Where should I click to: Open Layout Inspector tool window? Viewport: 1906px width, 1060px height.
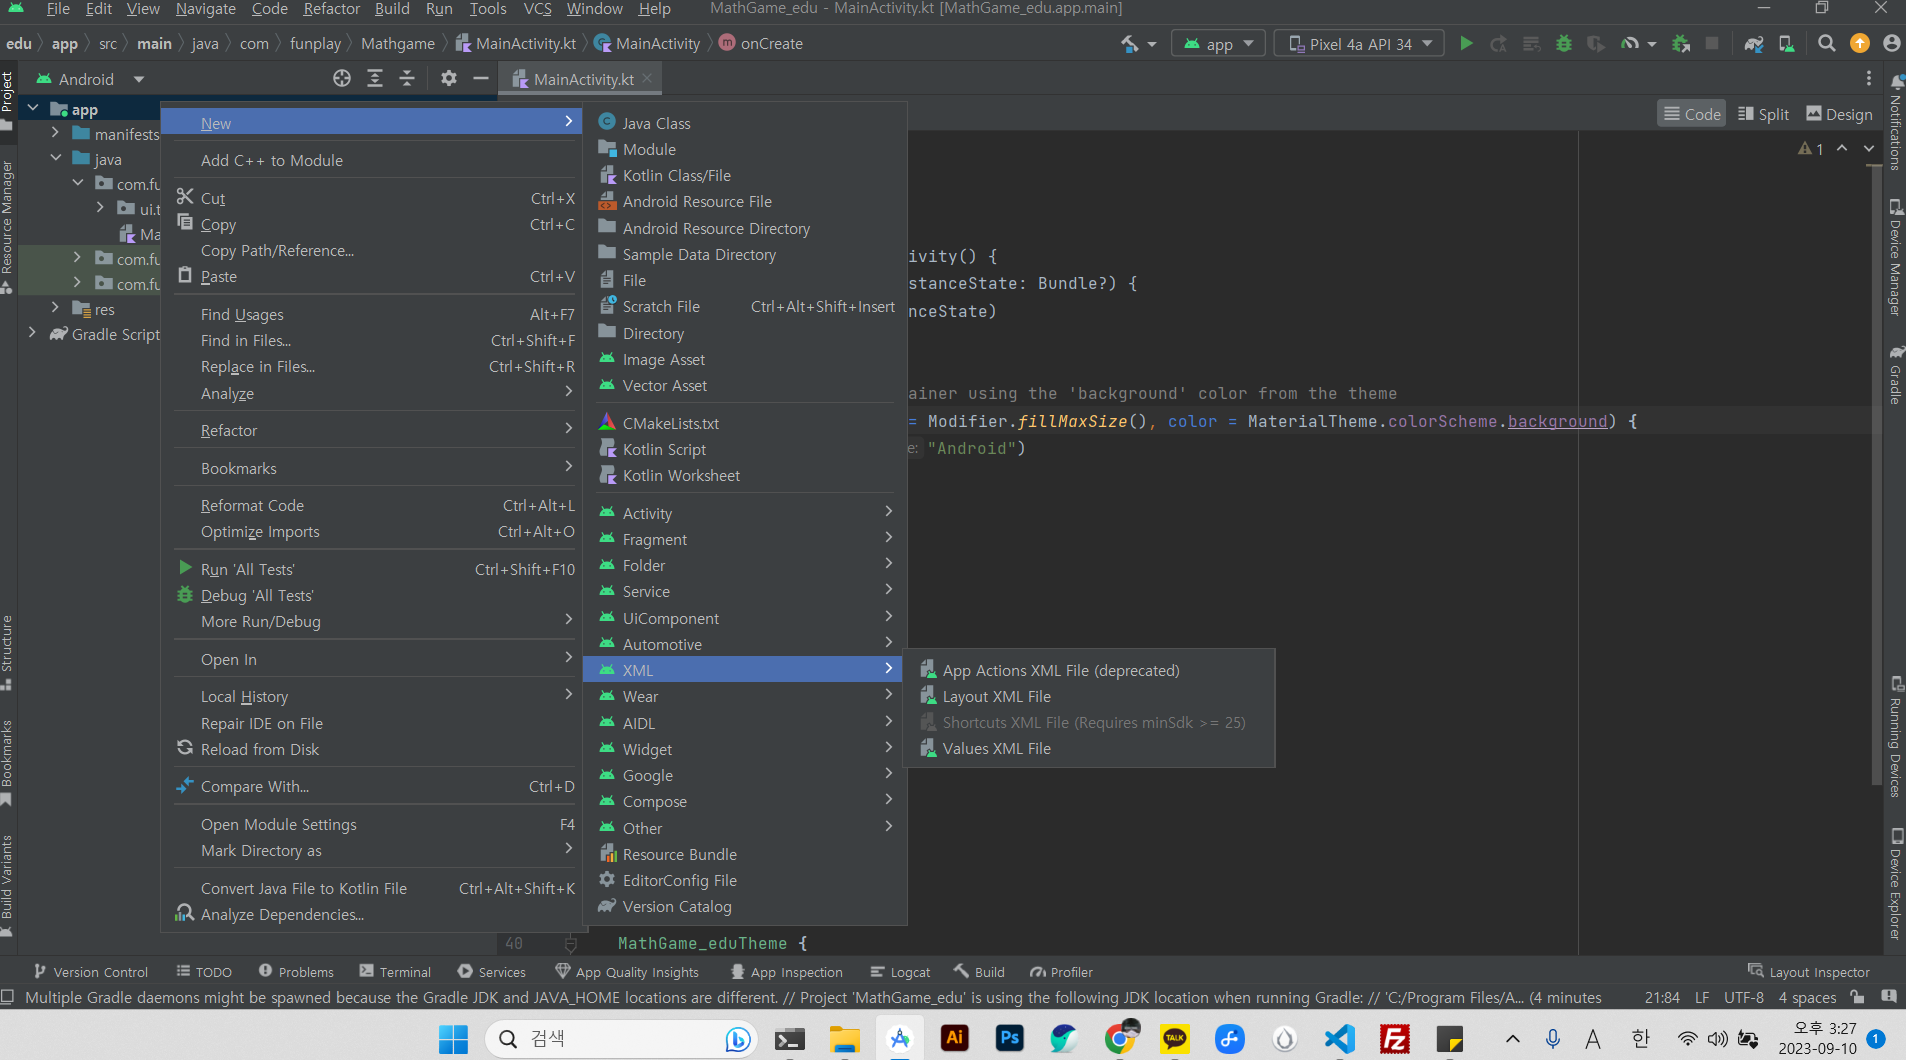click(1809, 972)
